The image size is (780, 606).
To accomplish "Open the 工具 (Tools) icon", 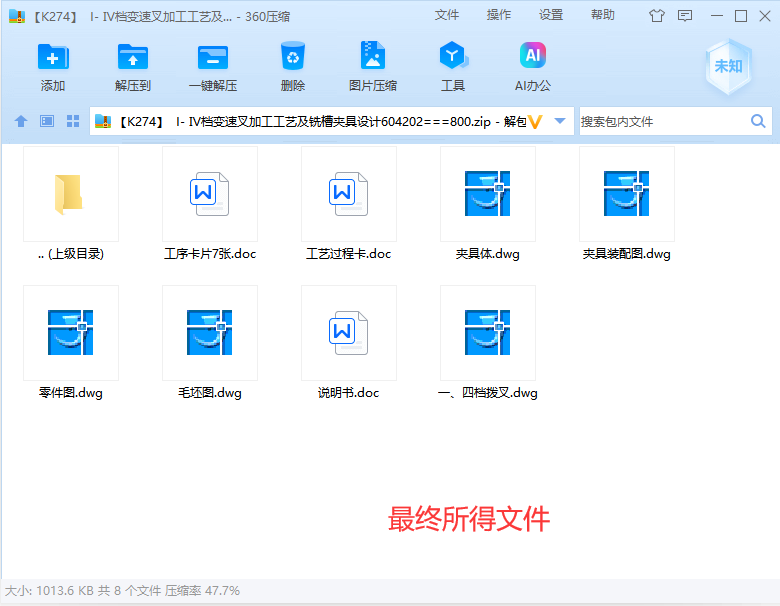I will pyautogui.click(x=453, y=55).
